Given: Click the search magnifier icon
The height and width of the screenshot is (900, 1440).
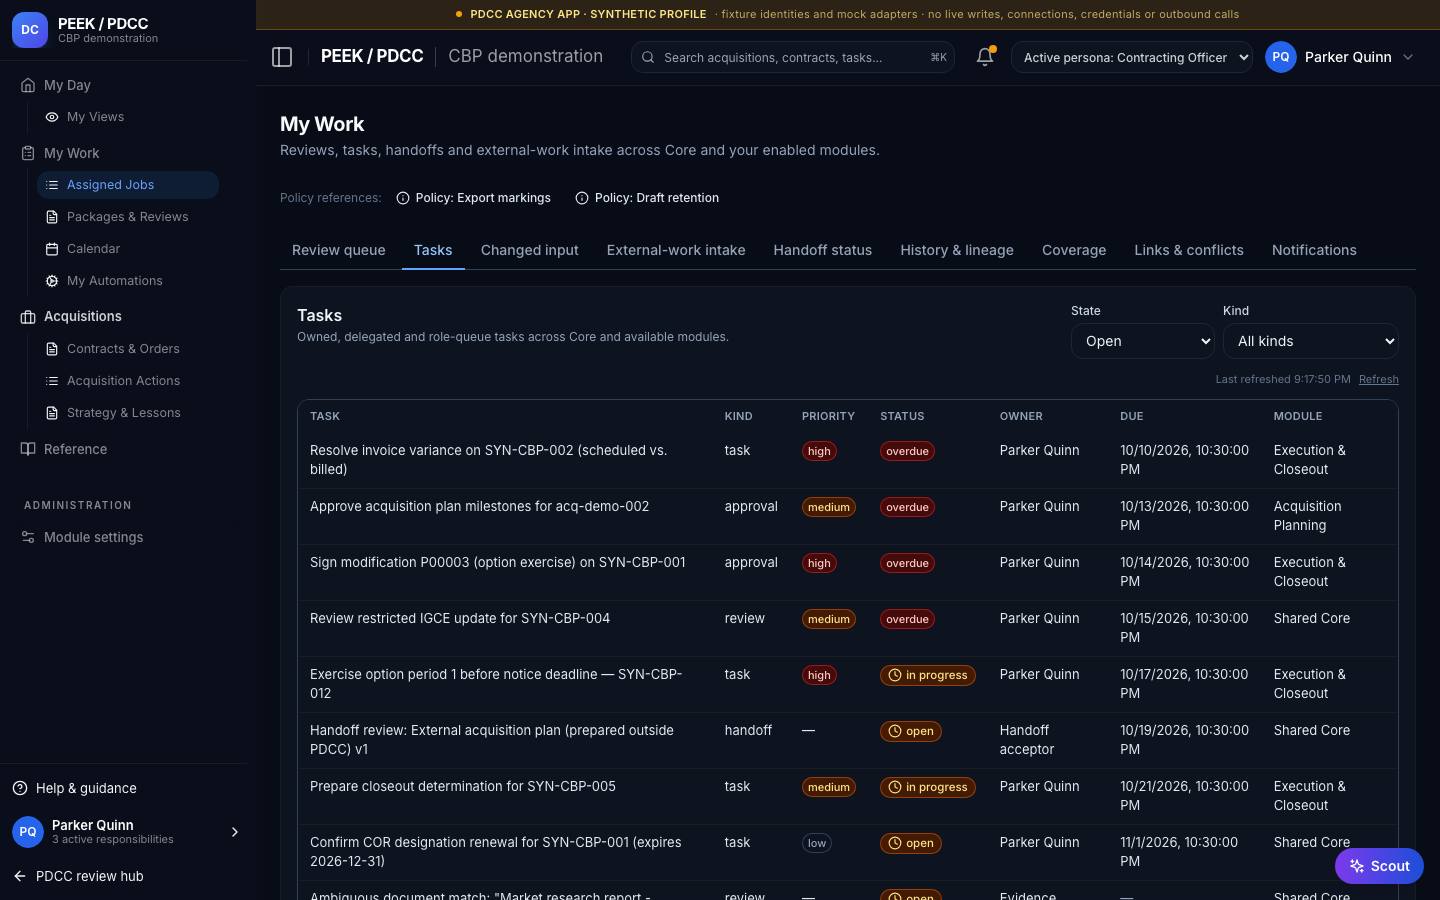Looking at the screenshot, I should (648, 57).
